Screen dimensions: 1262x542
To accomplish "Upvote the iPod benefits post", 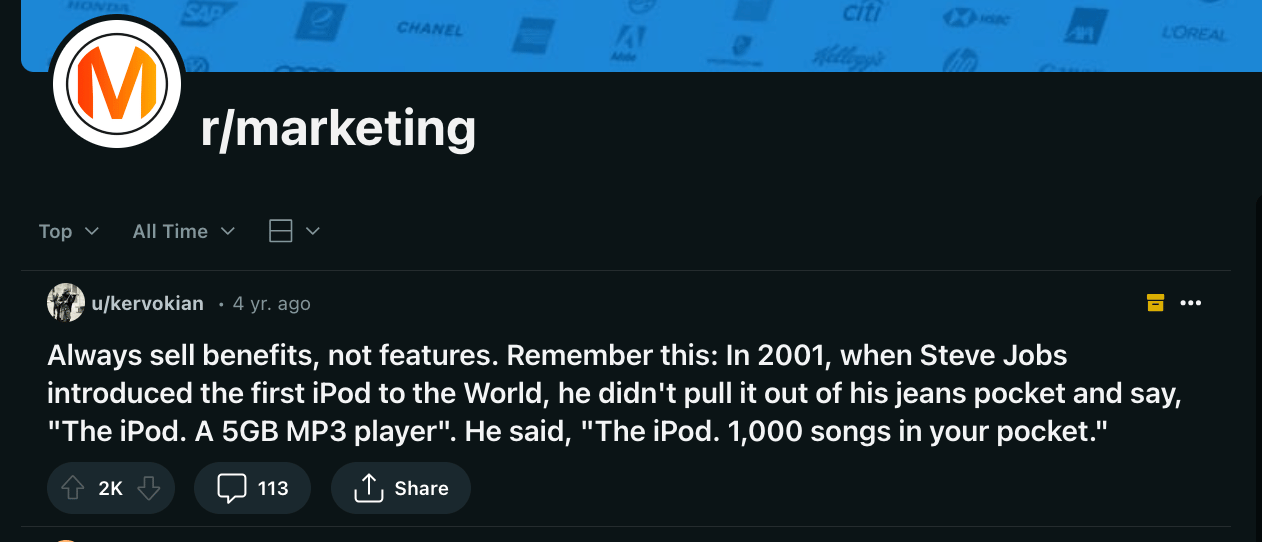I will coord(72,488).
